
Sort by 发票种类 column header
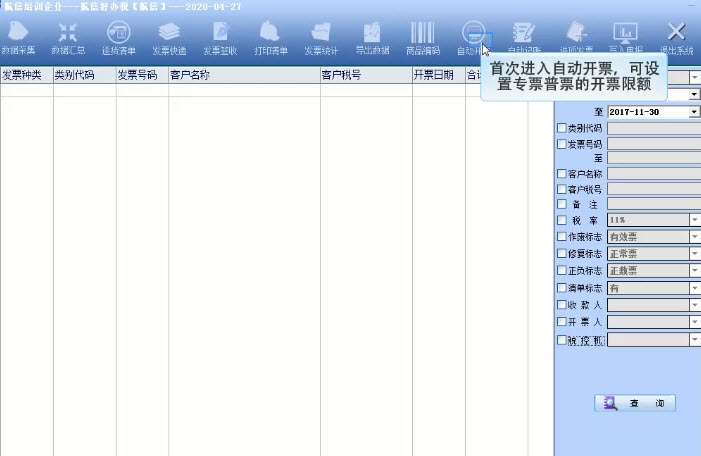[x=27, y=75]
